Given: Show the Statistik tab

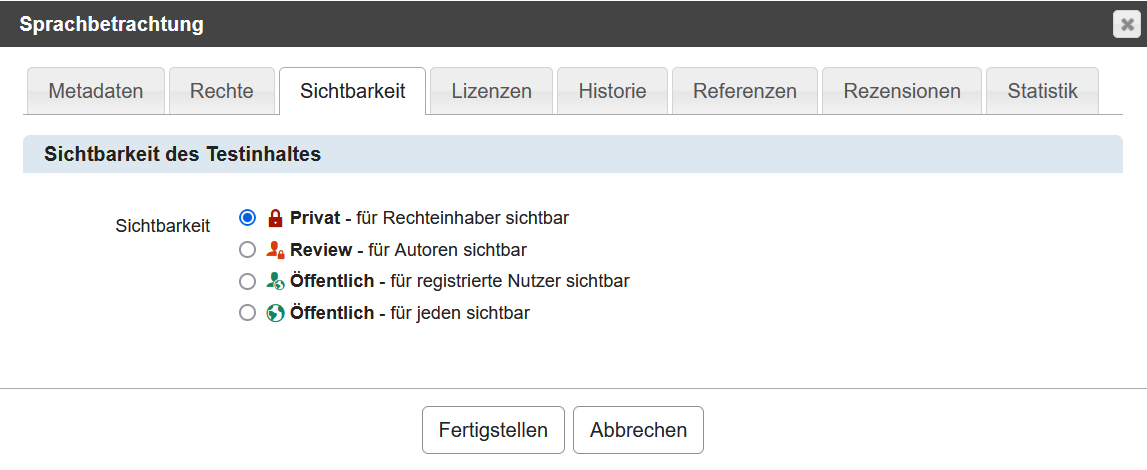Looking at the screenshot, I should click(x=1042, y=91).
